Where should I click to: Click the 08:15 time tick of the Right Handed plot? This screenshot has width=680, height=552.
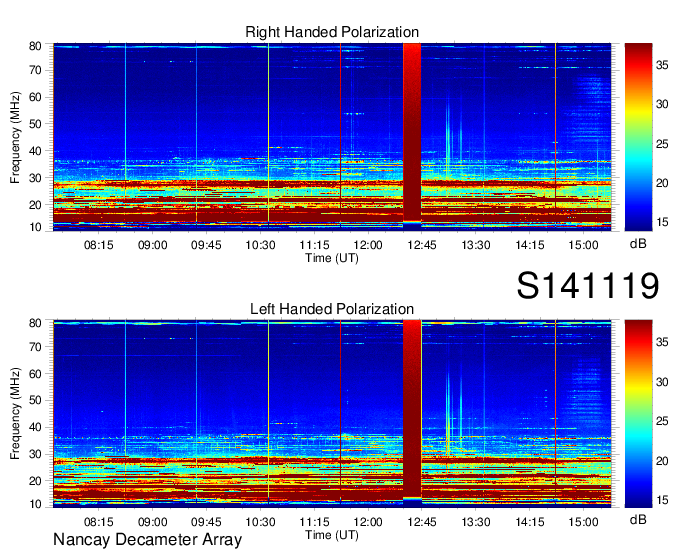[98, 245]
